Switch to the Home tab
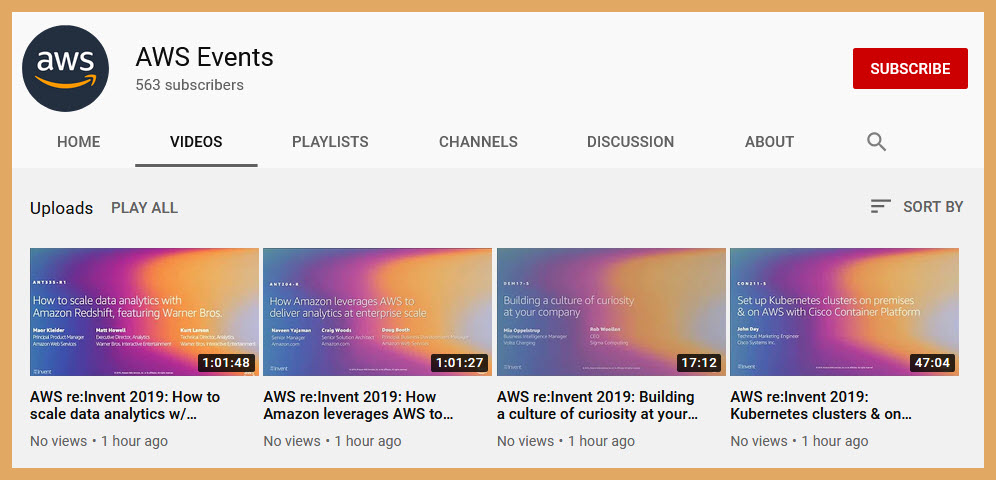The width and height of the screenshot is (996, 480). pyautogui.click(x=79, y=142)
